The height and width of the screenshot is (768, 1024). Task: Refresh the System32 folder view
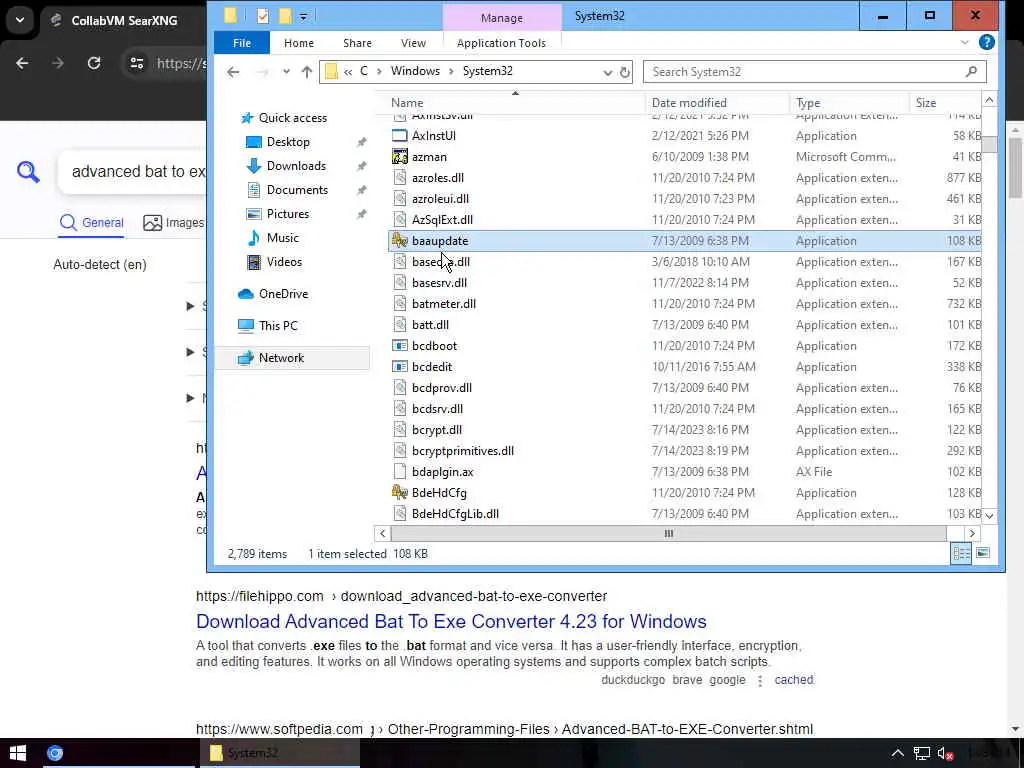tap(625, 72)
